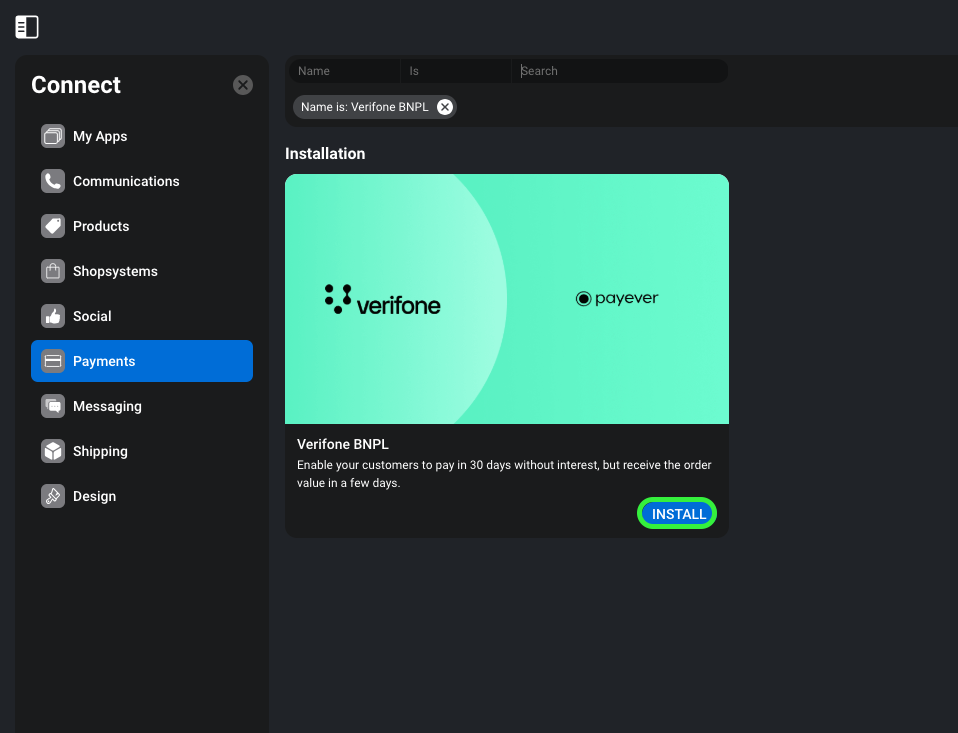Click the Verifone BNPL description text
Image resolution: width=958 pixels, height=733 pixels.
coord(504,474)
